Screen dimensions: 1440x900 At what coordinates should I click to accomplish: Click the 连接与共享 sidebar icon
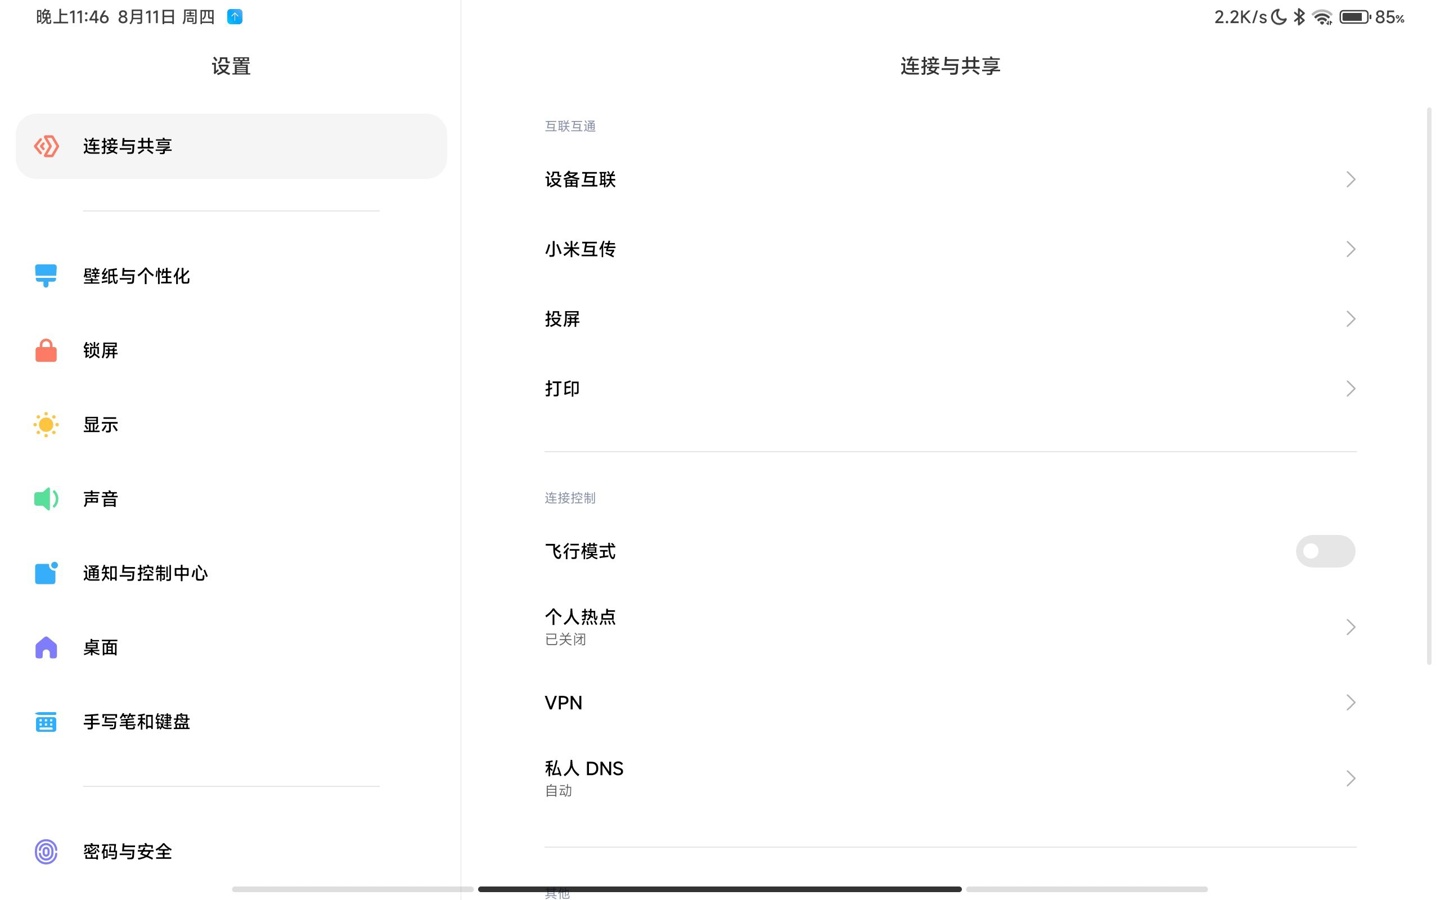45,146
